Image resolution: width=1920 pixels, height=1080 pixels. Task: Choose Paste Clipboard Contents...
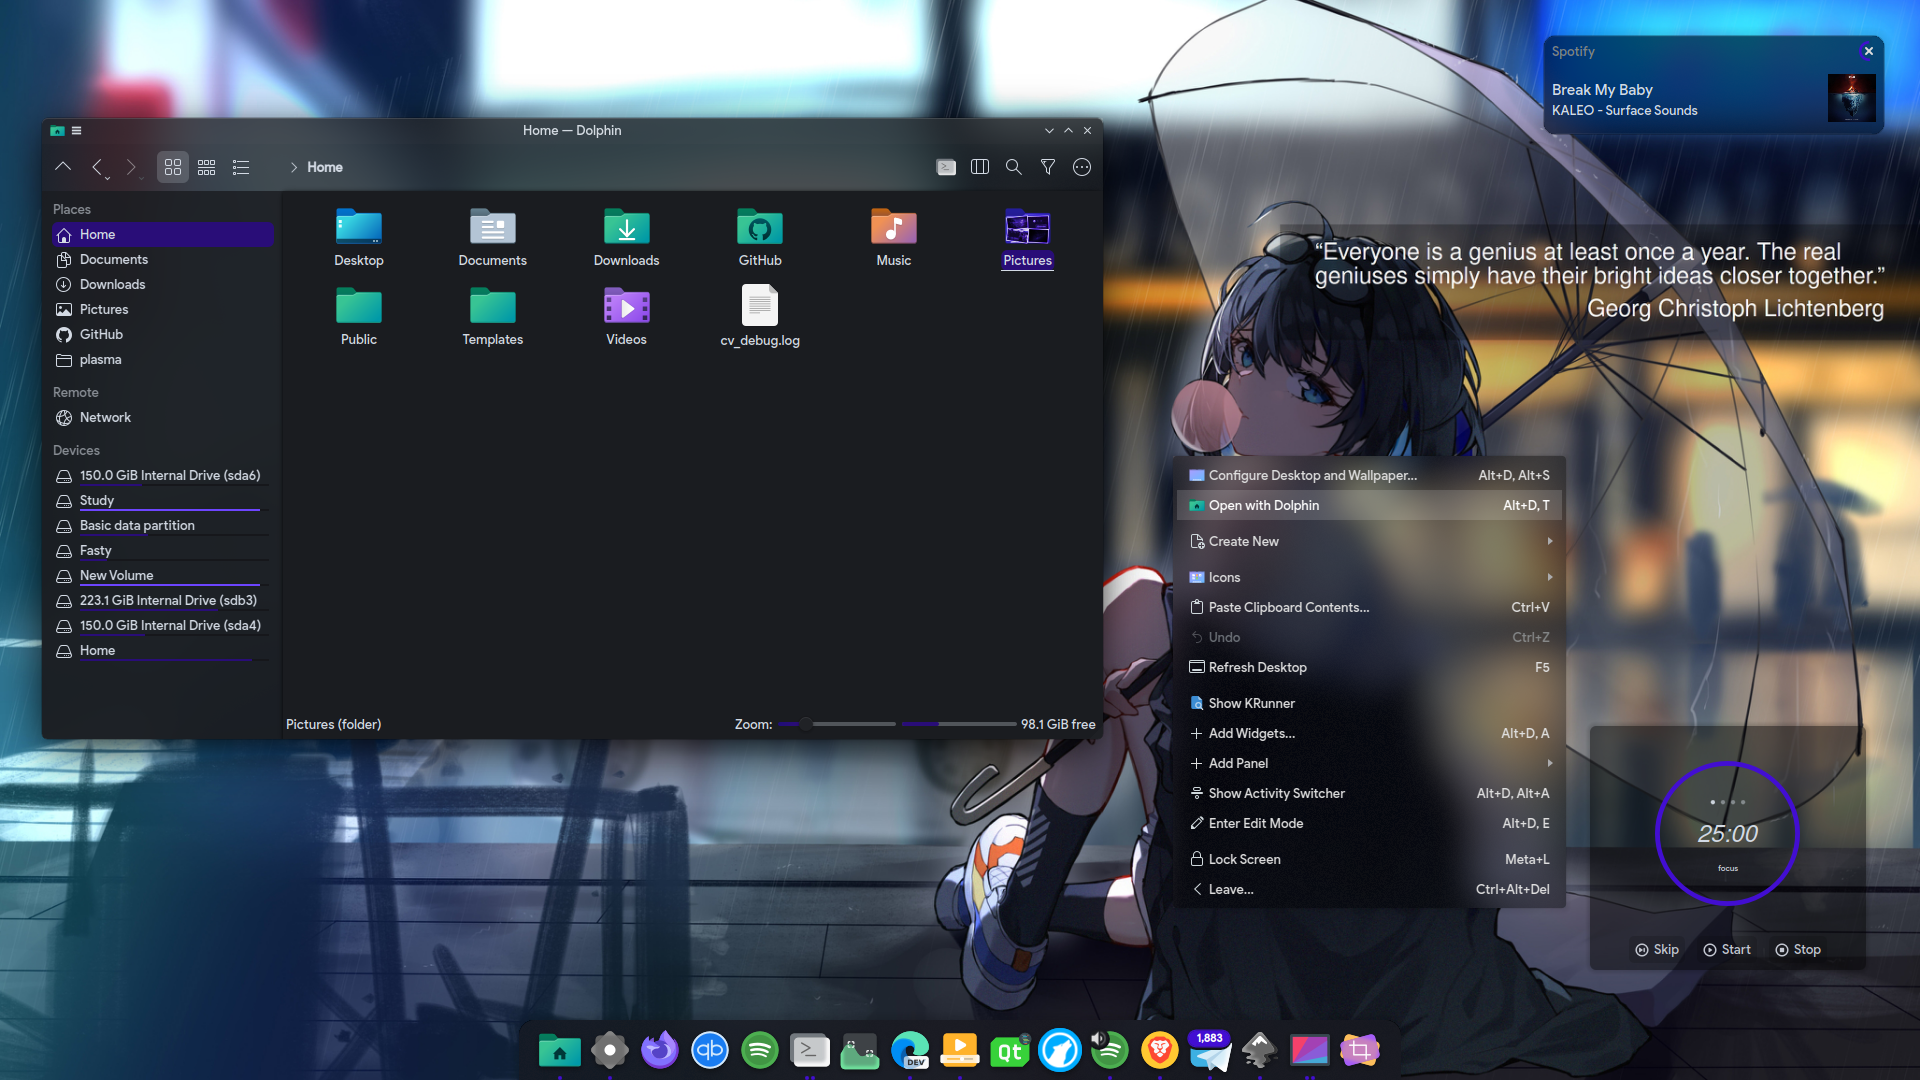point(1369,607)
